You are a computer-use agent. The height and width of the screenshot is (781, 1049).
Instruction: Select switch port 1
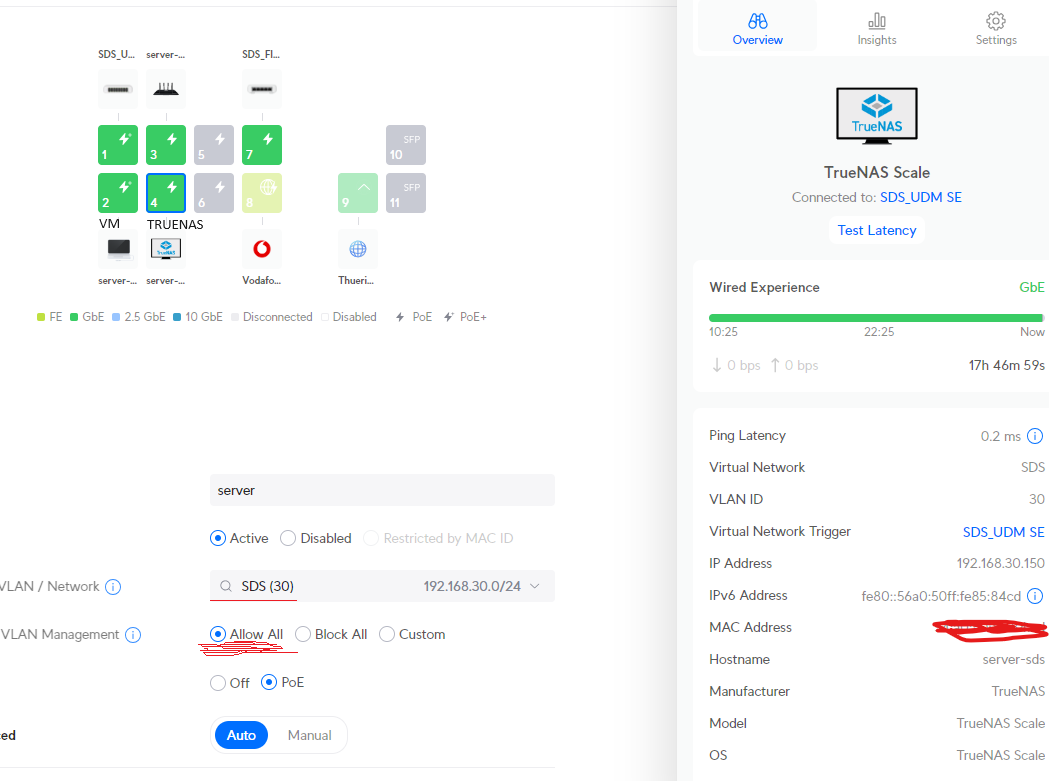(118, 145)
